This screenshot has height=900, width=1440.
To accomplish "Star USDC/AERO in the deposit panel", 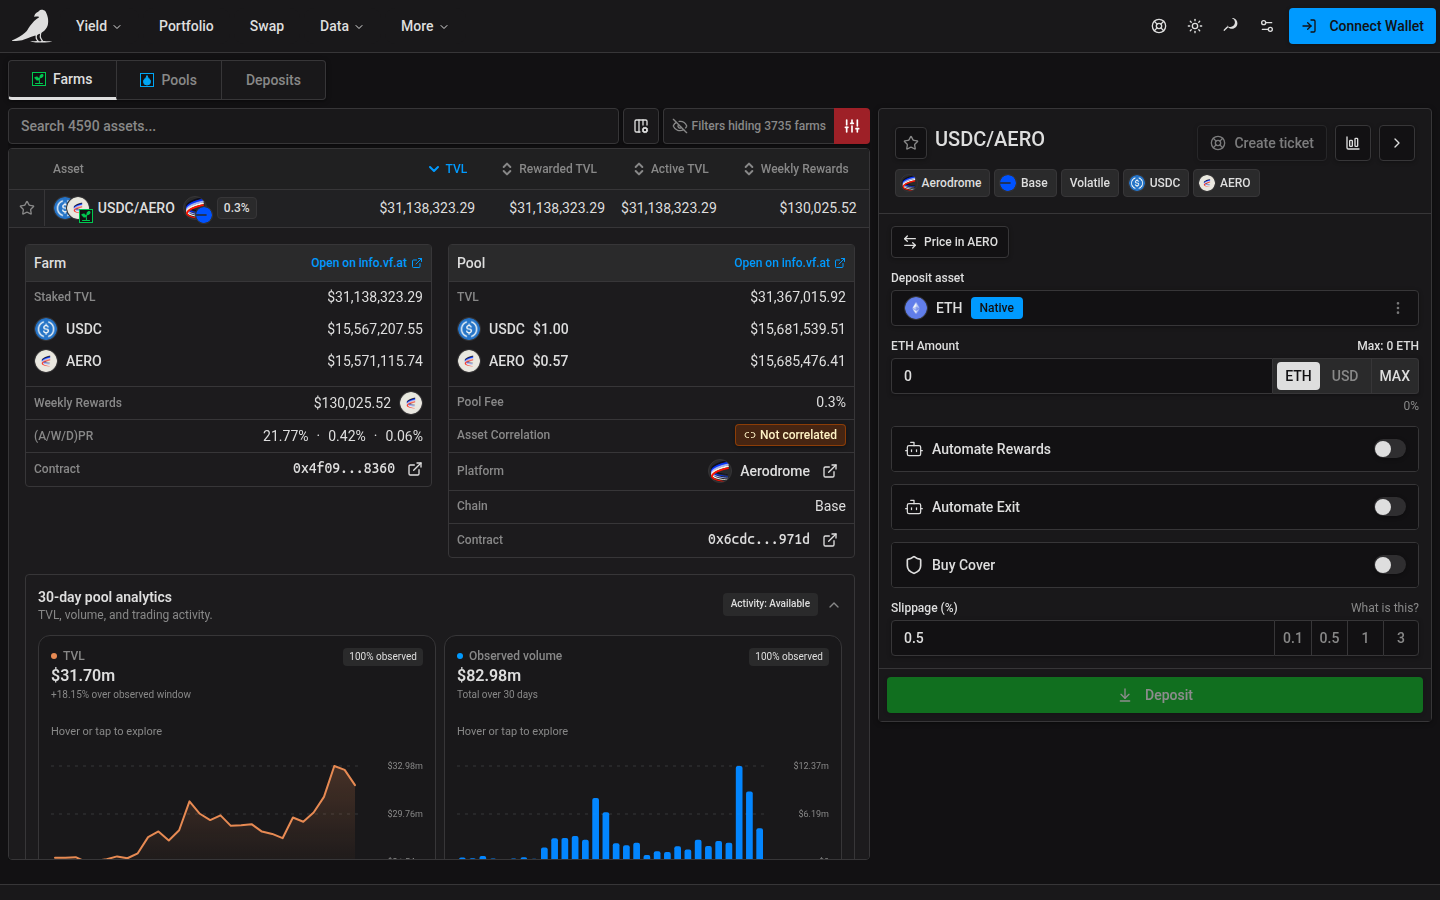I will coord(911,143).
